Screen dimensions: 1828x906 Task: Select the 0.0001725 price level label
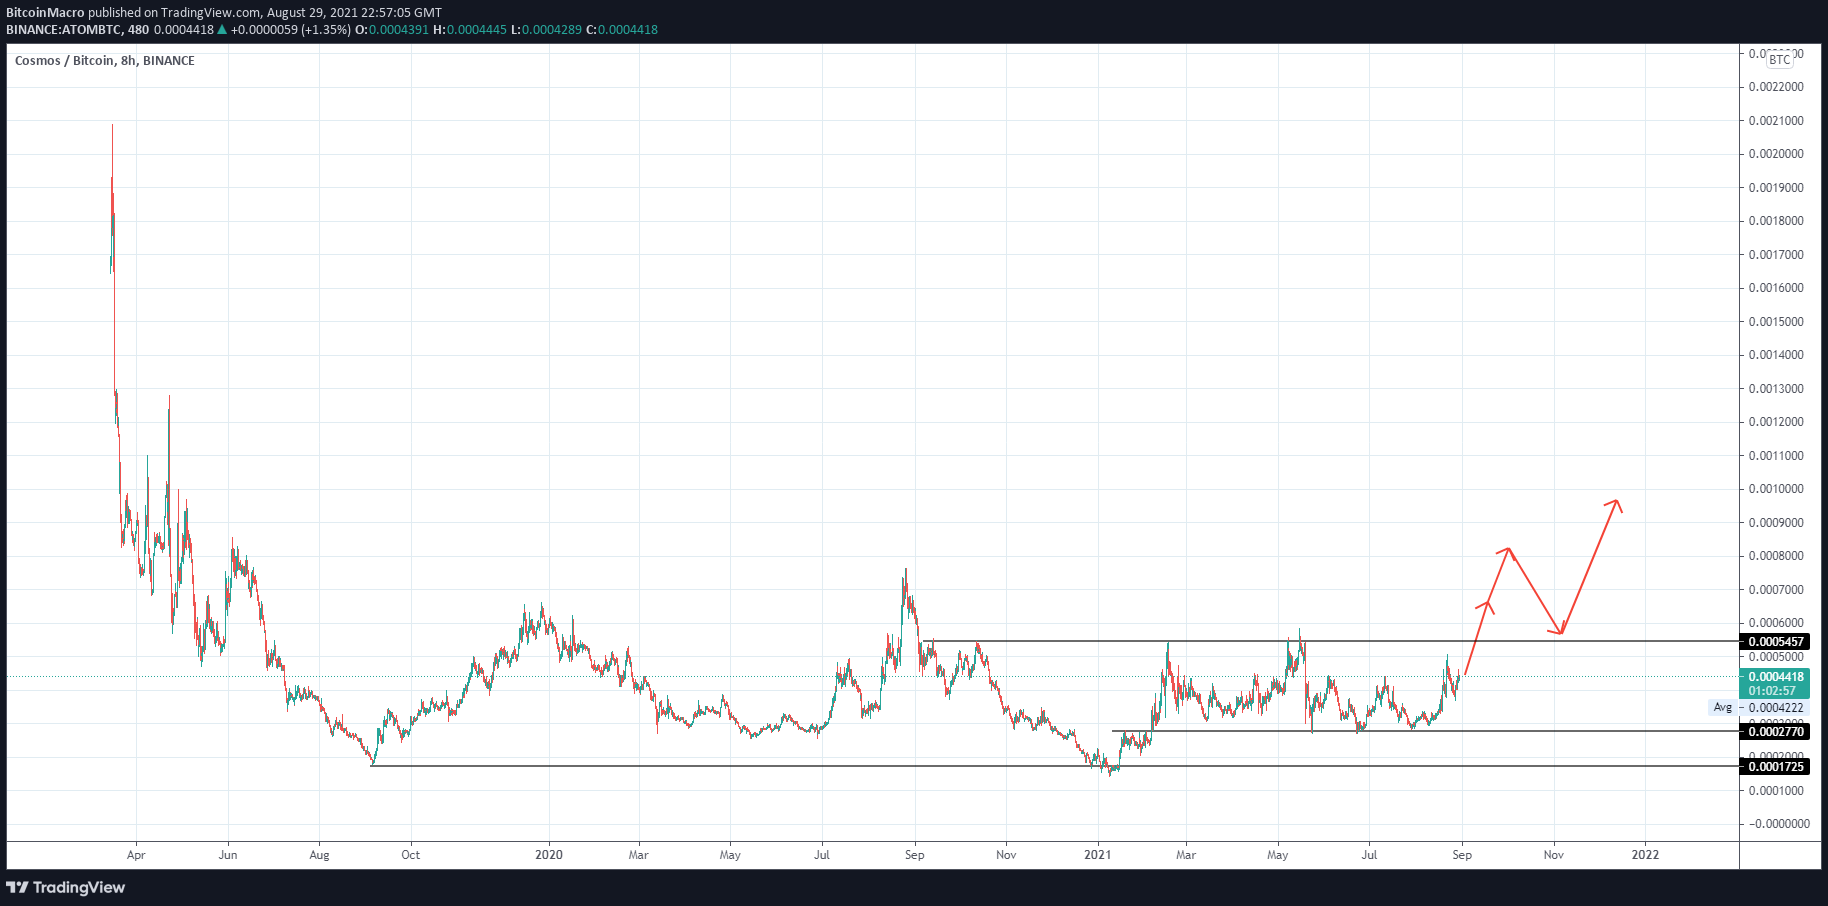point(1775,767)
